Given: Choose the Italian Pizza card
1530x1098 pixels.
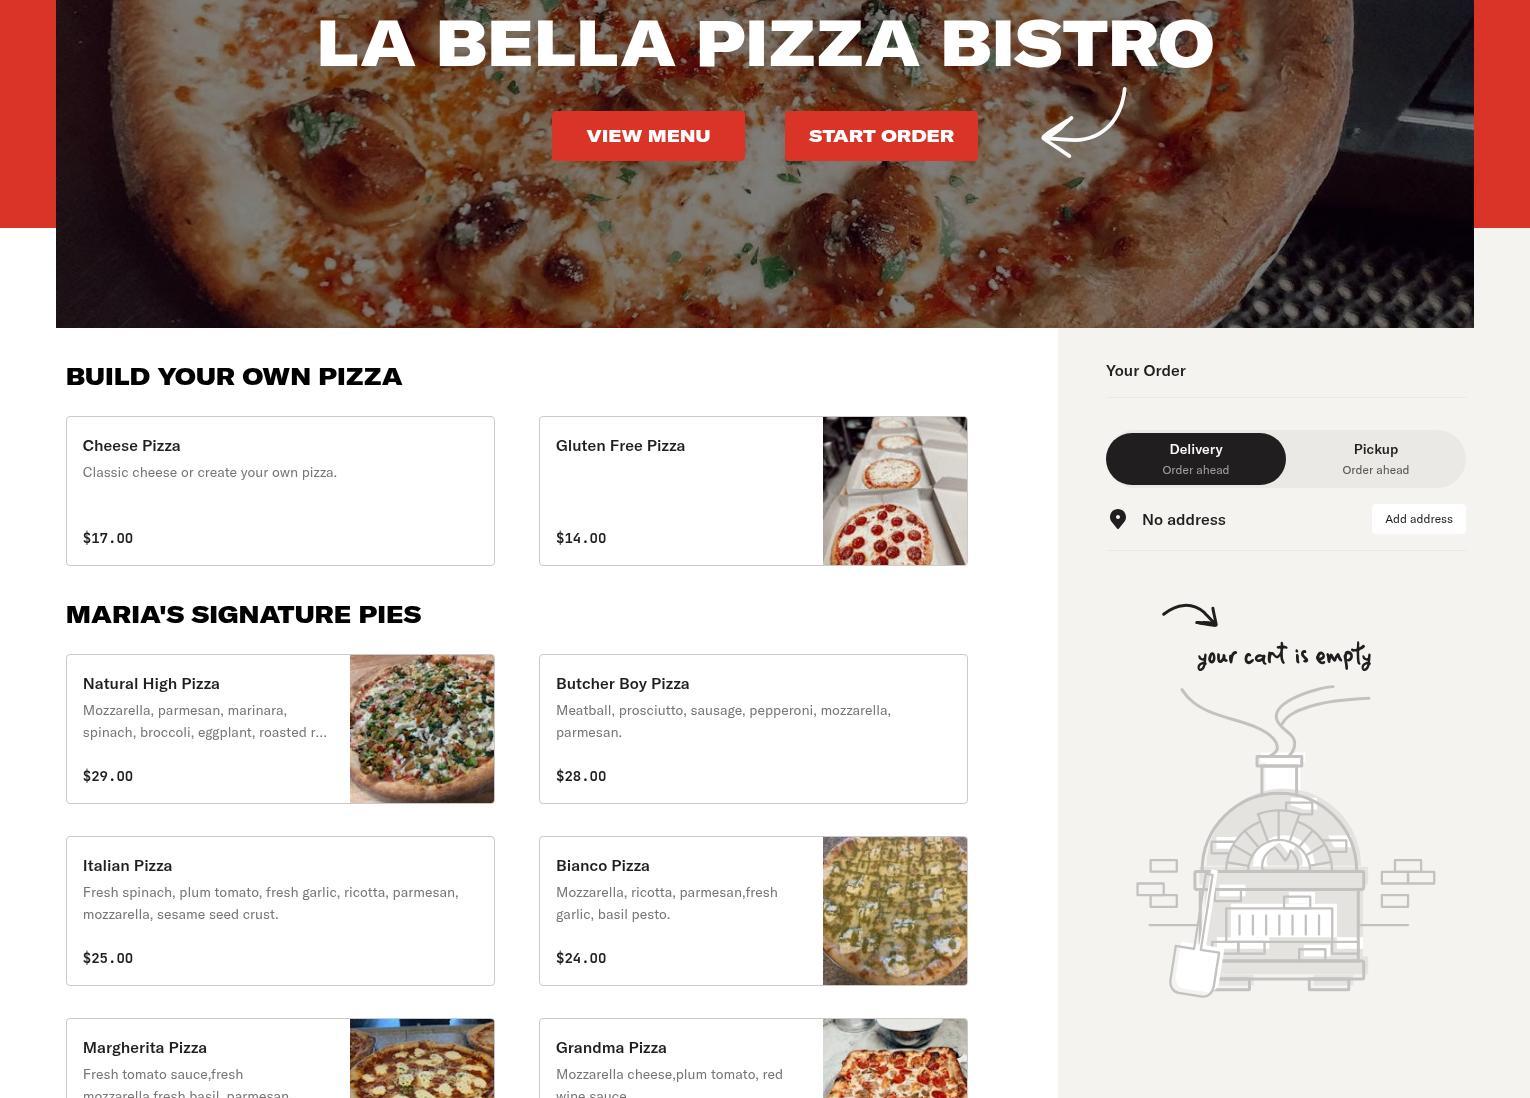Looking at the screenshot, I should tap(280, 911).
